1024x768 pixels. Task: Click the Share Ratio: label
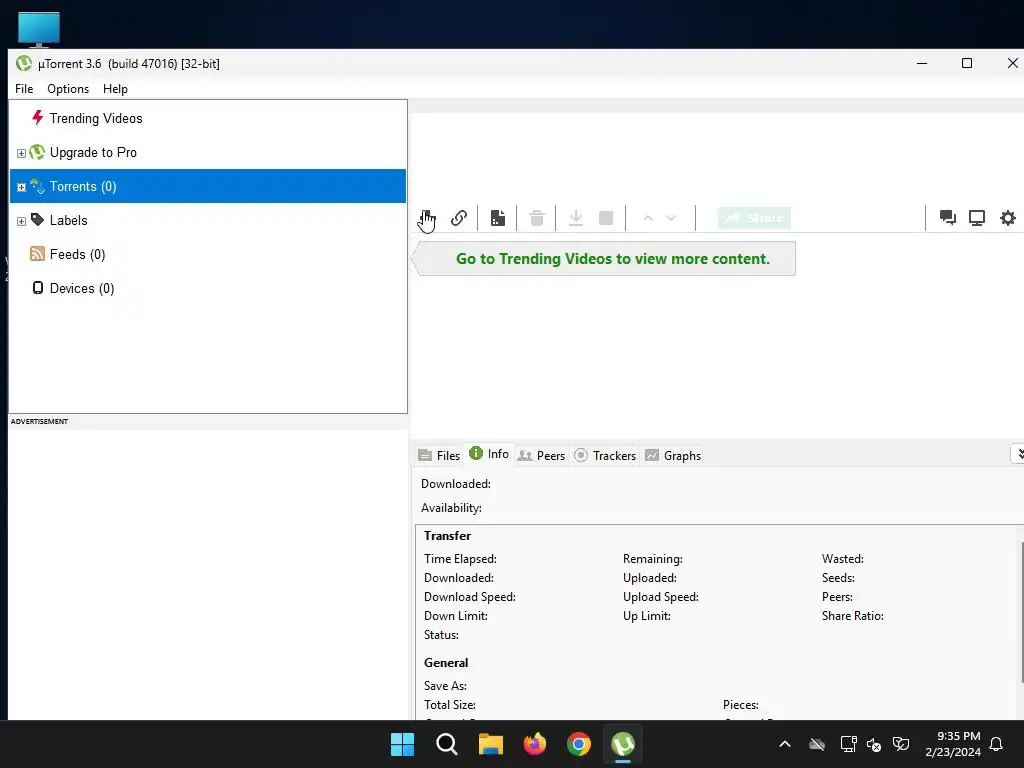point(852,616)
